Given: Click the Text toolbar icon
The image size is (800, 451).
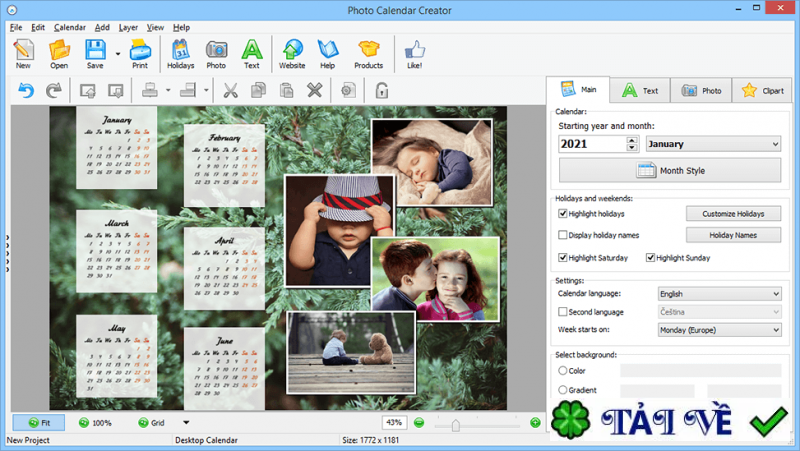Looking at the screenshot, I should tap(252, 52).
